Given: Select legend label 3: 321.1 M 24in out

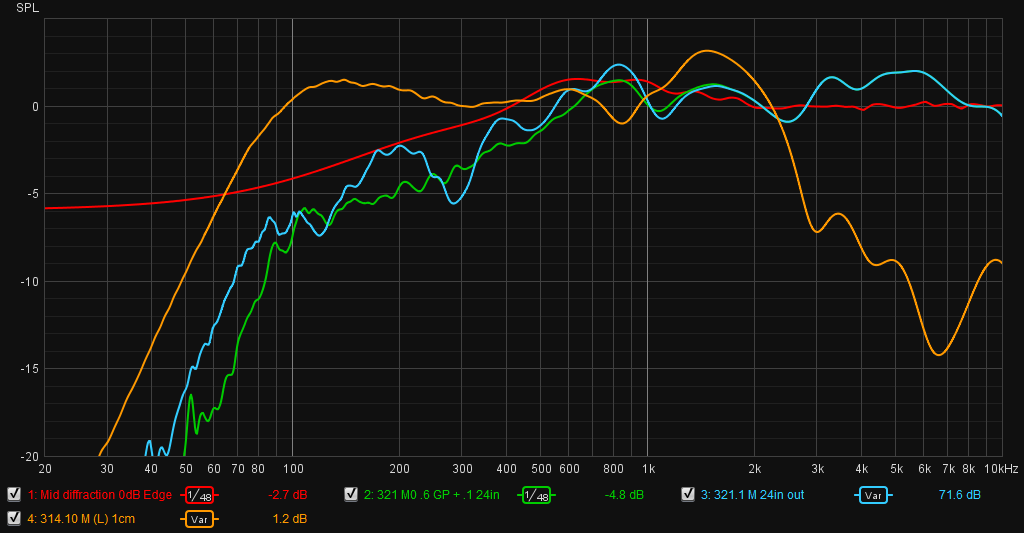Looking at the screenshot, I should (x=752, y=495).
